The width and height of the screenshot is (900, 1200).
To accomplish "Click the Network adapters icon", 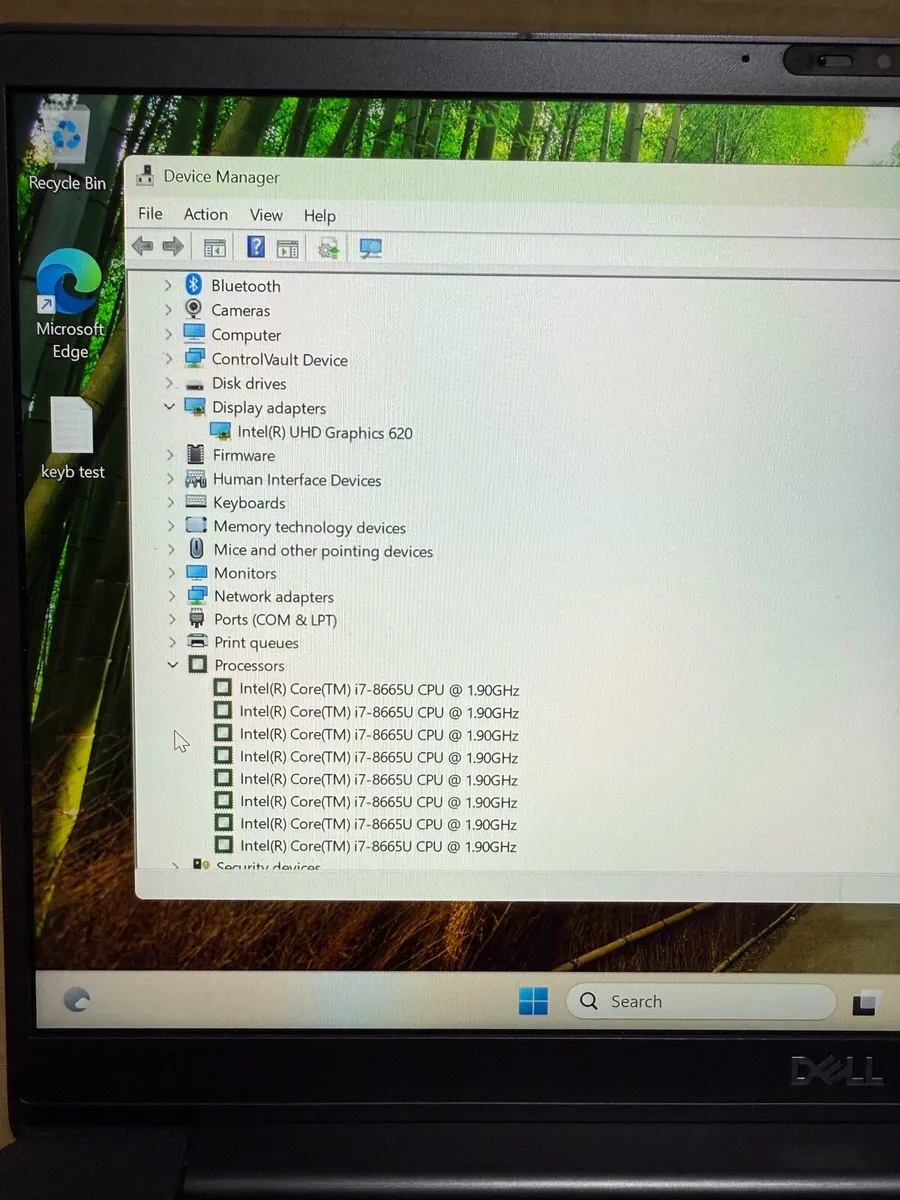I will click(197, 596).
